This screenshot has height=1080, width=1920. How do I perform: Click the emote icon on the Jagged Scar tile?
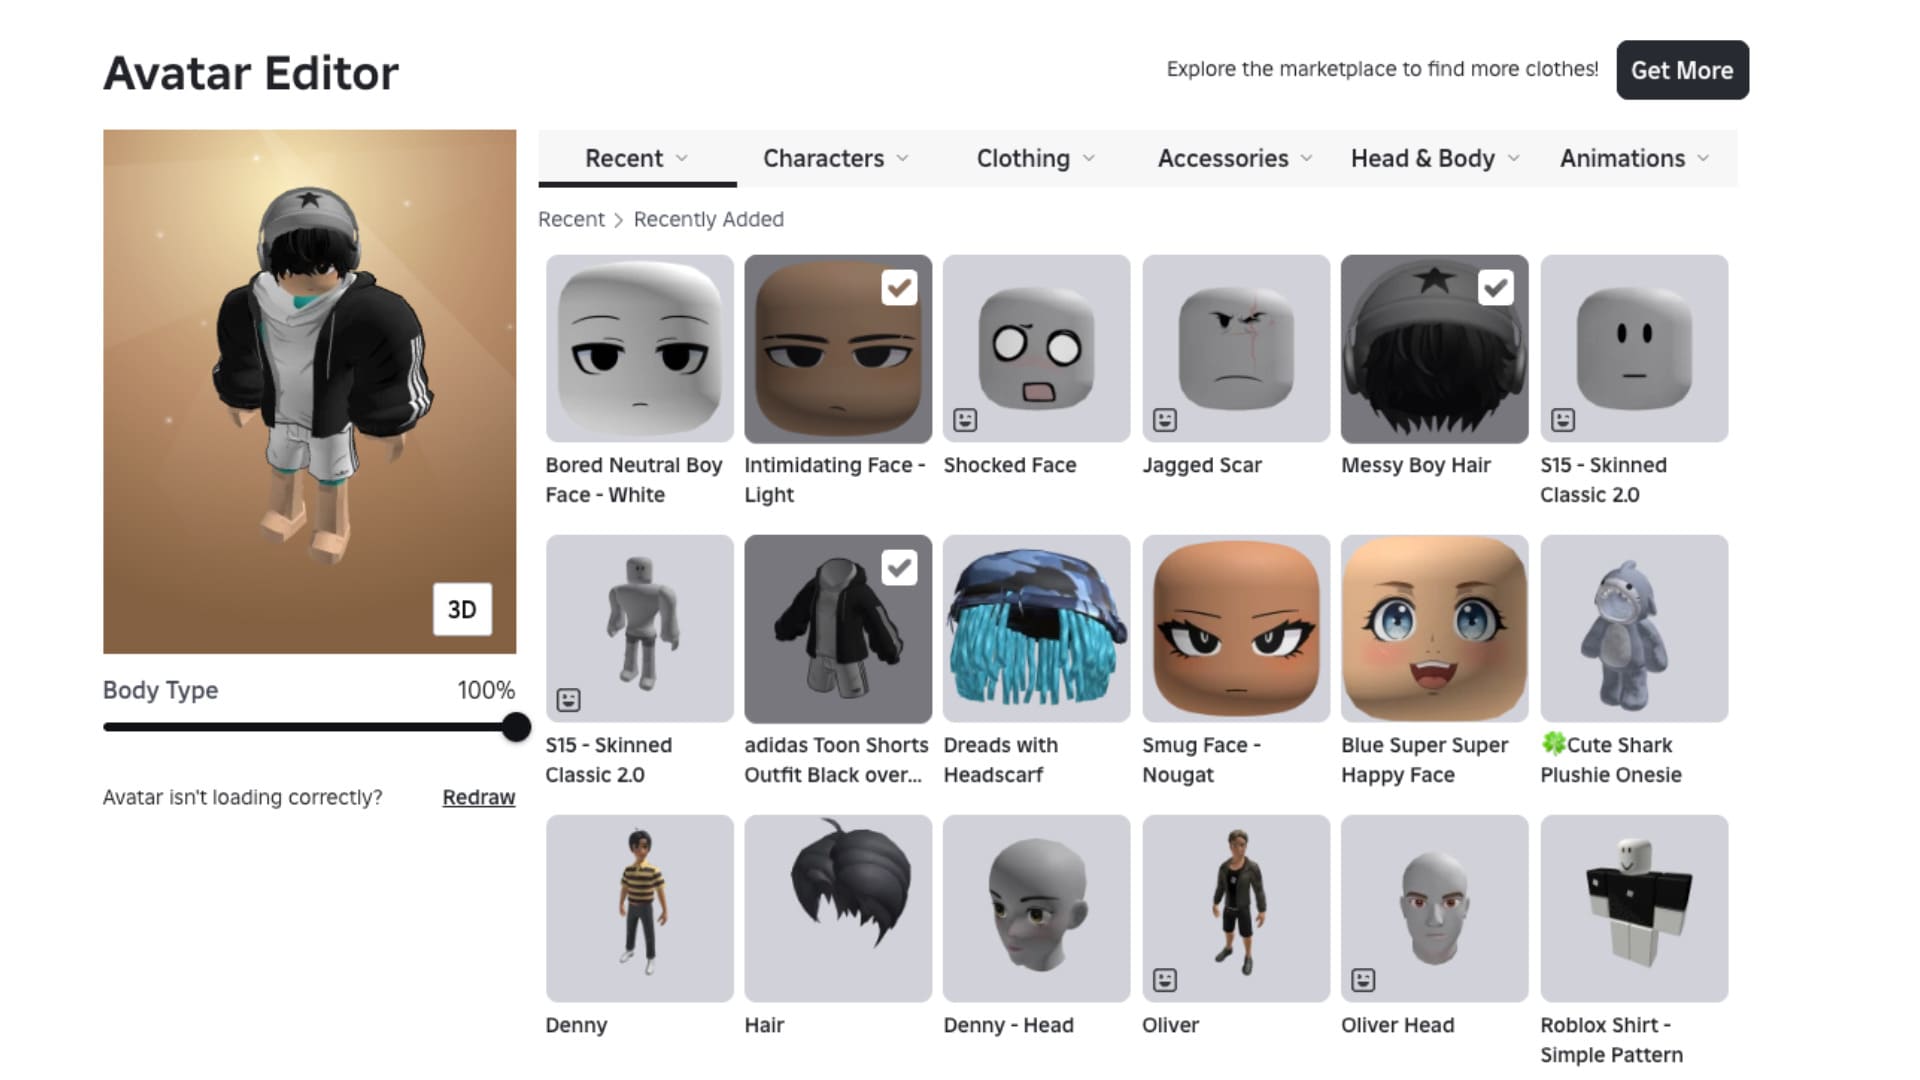1162,419
